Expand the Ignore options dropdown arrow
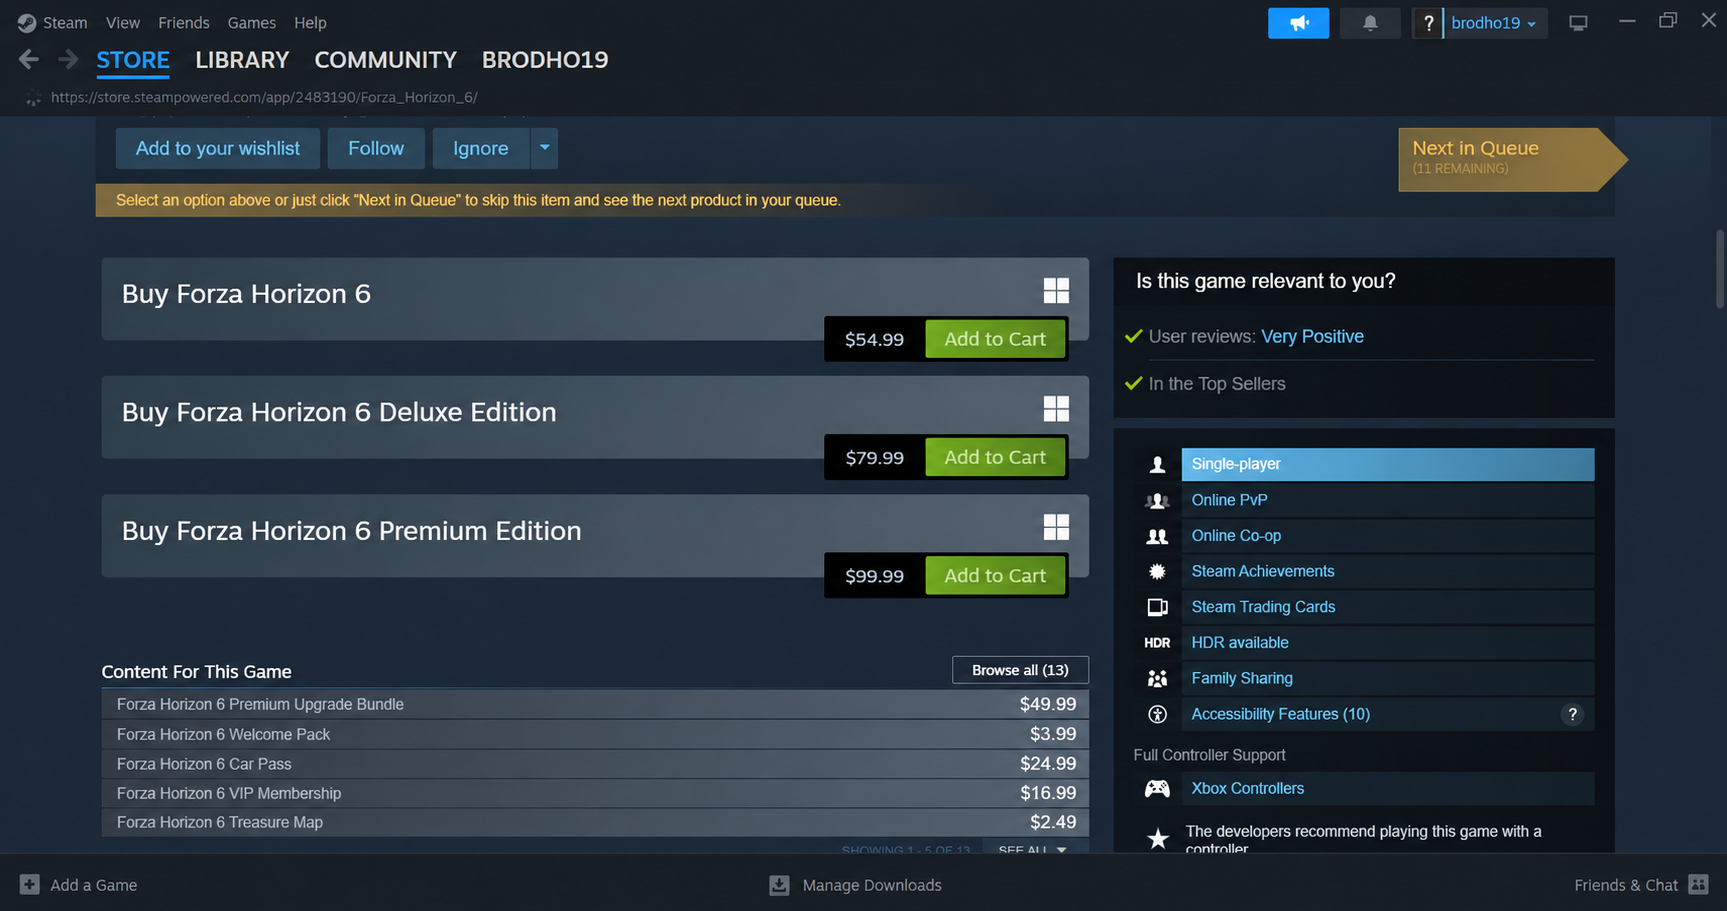 tap(544, 148)
